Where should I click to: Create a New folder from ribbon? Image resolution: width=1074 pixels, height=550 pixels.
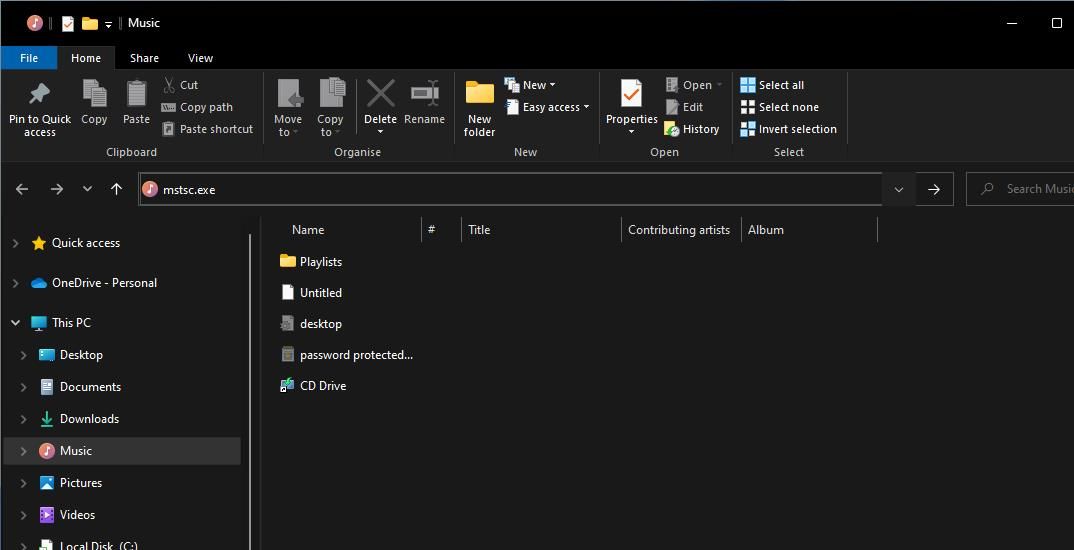(x=479, y=108)
